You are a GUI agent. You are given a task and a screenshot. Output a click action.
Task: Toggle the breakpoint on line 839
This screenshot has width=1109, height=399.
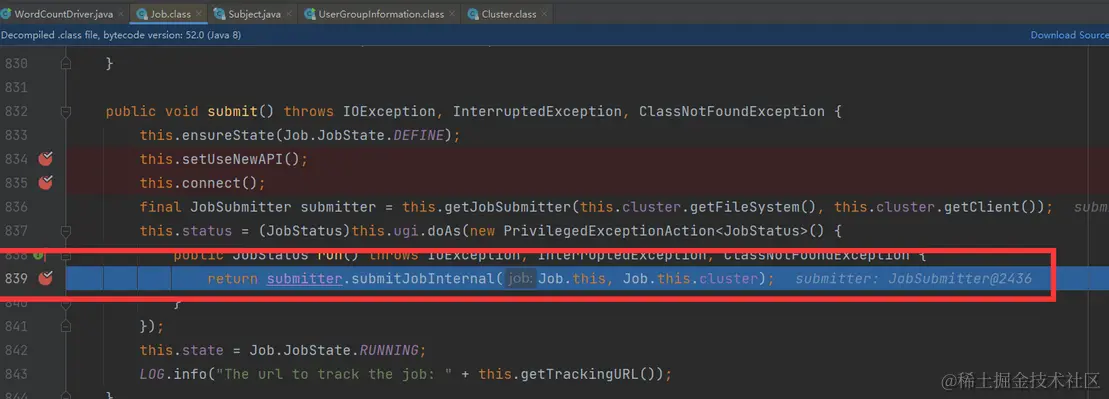point(46,279)
